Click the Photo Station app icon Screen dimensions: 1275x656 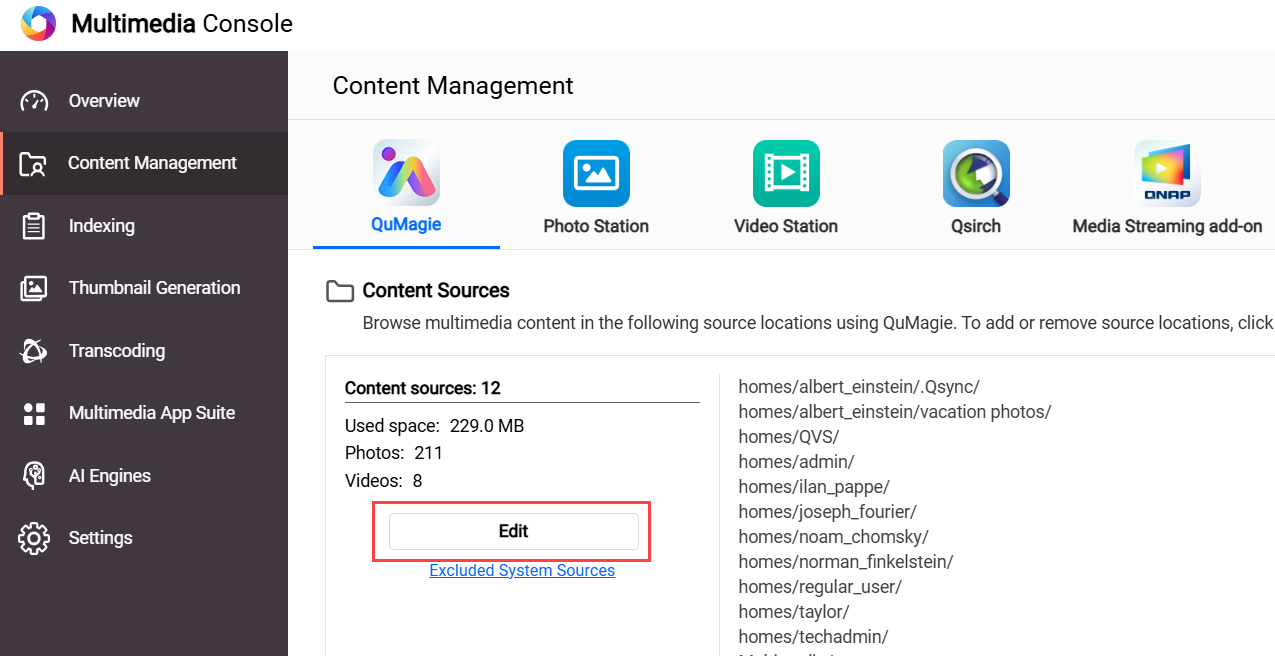click(596, 173)
